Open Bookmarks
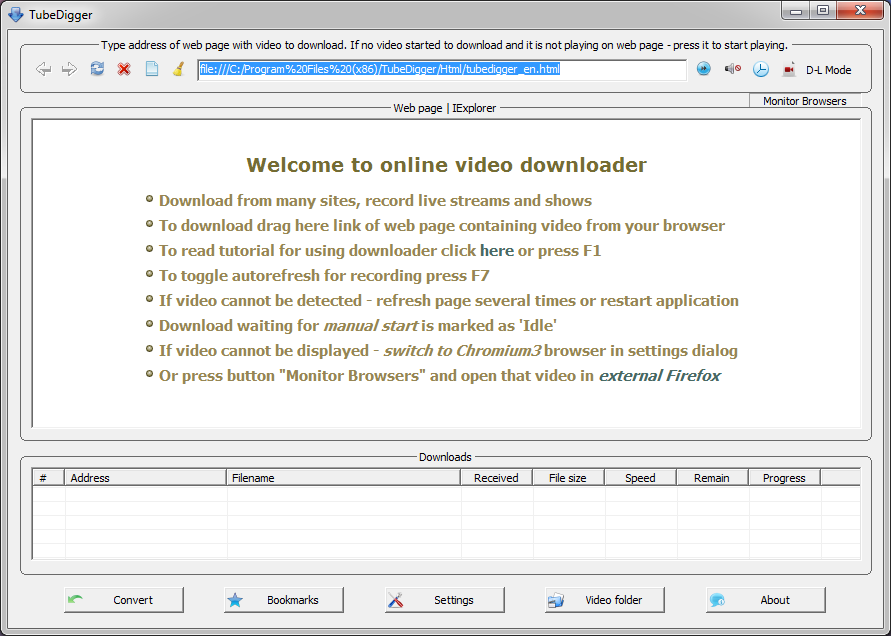Viewport: 891px width, 636px height. pyautogui.click(x=284, y=600)
